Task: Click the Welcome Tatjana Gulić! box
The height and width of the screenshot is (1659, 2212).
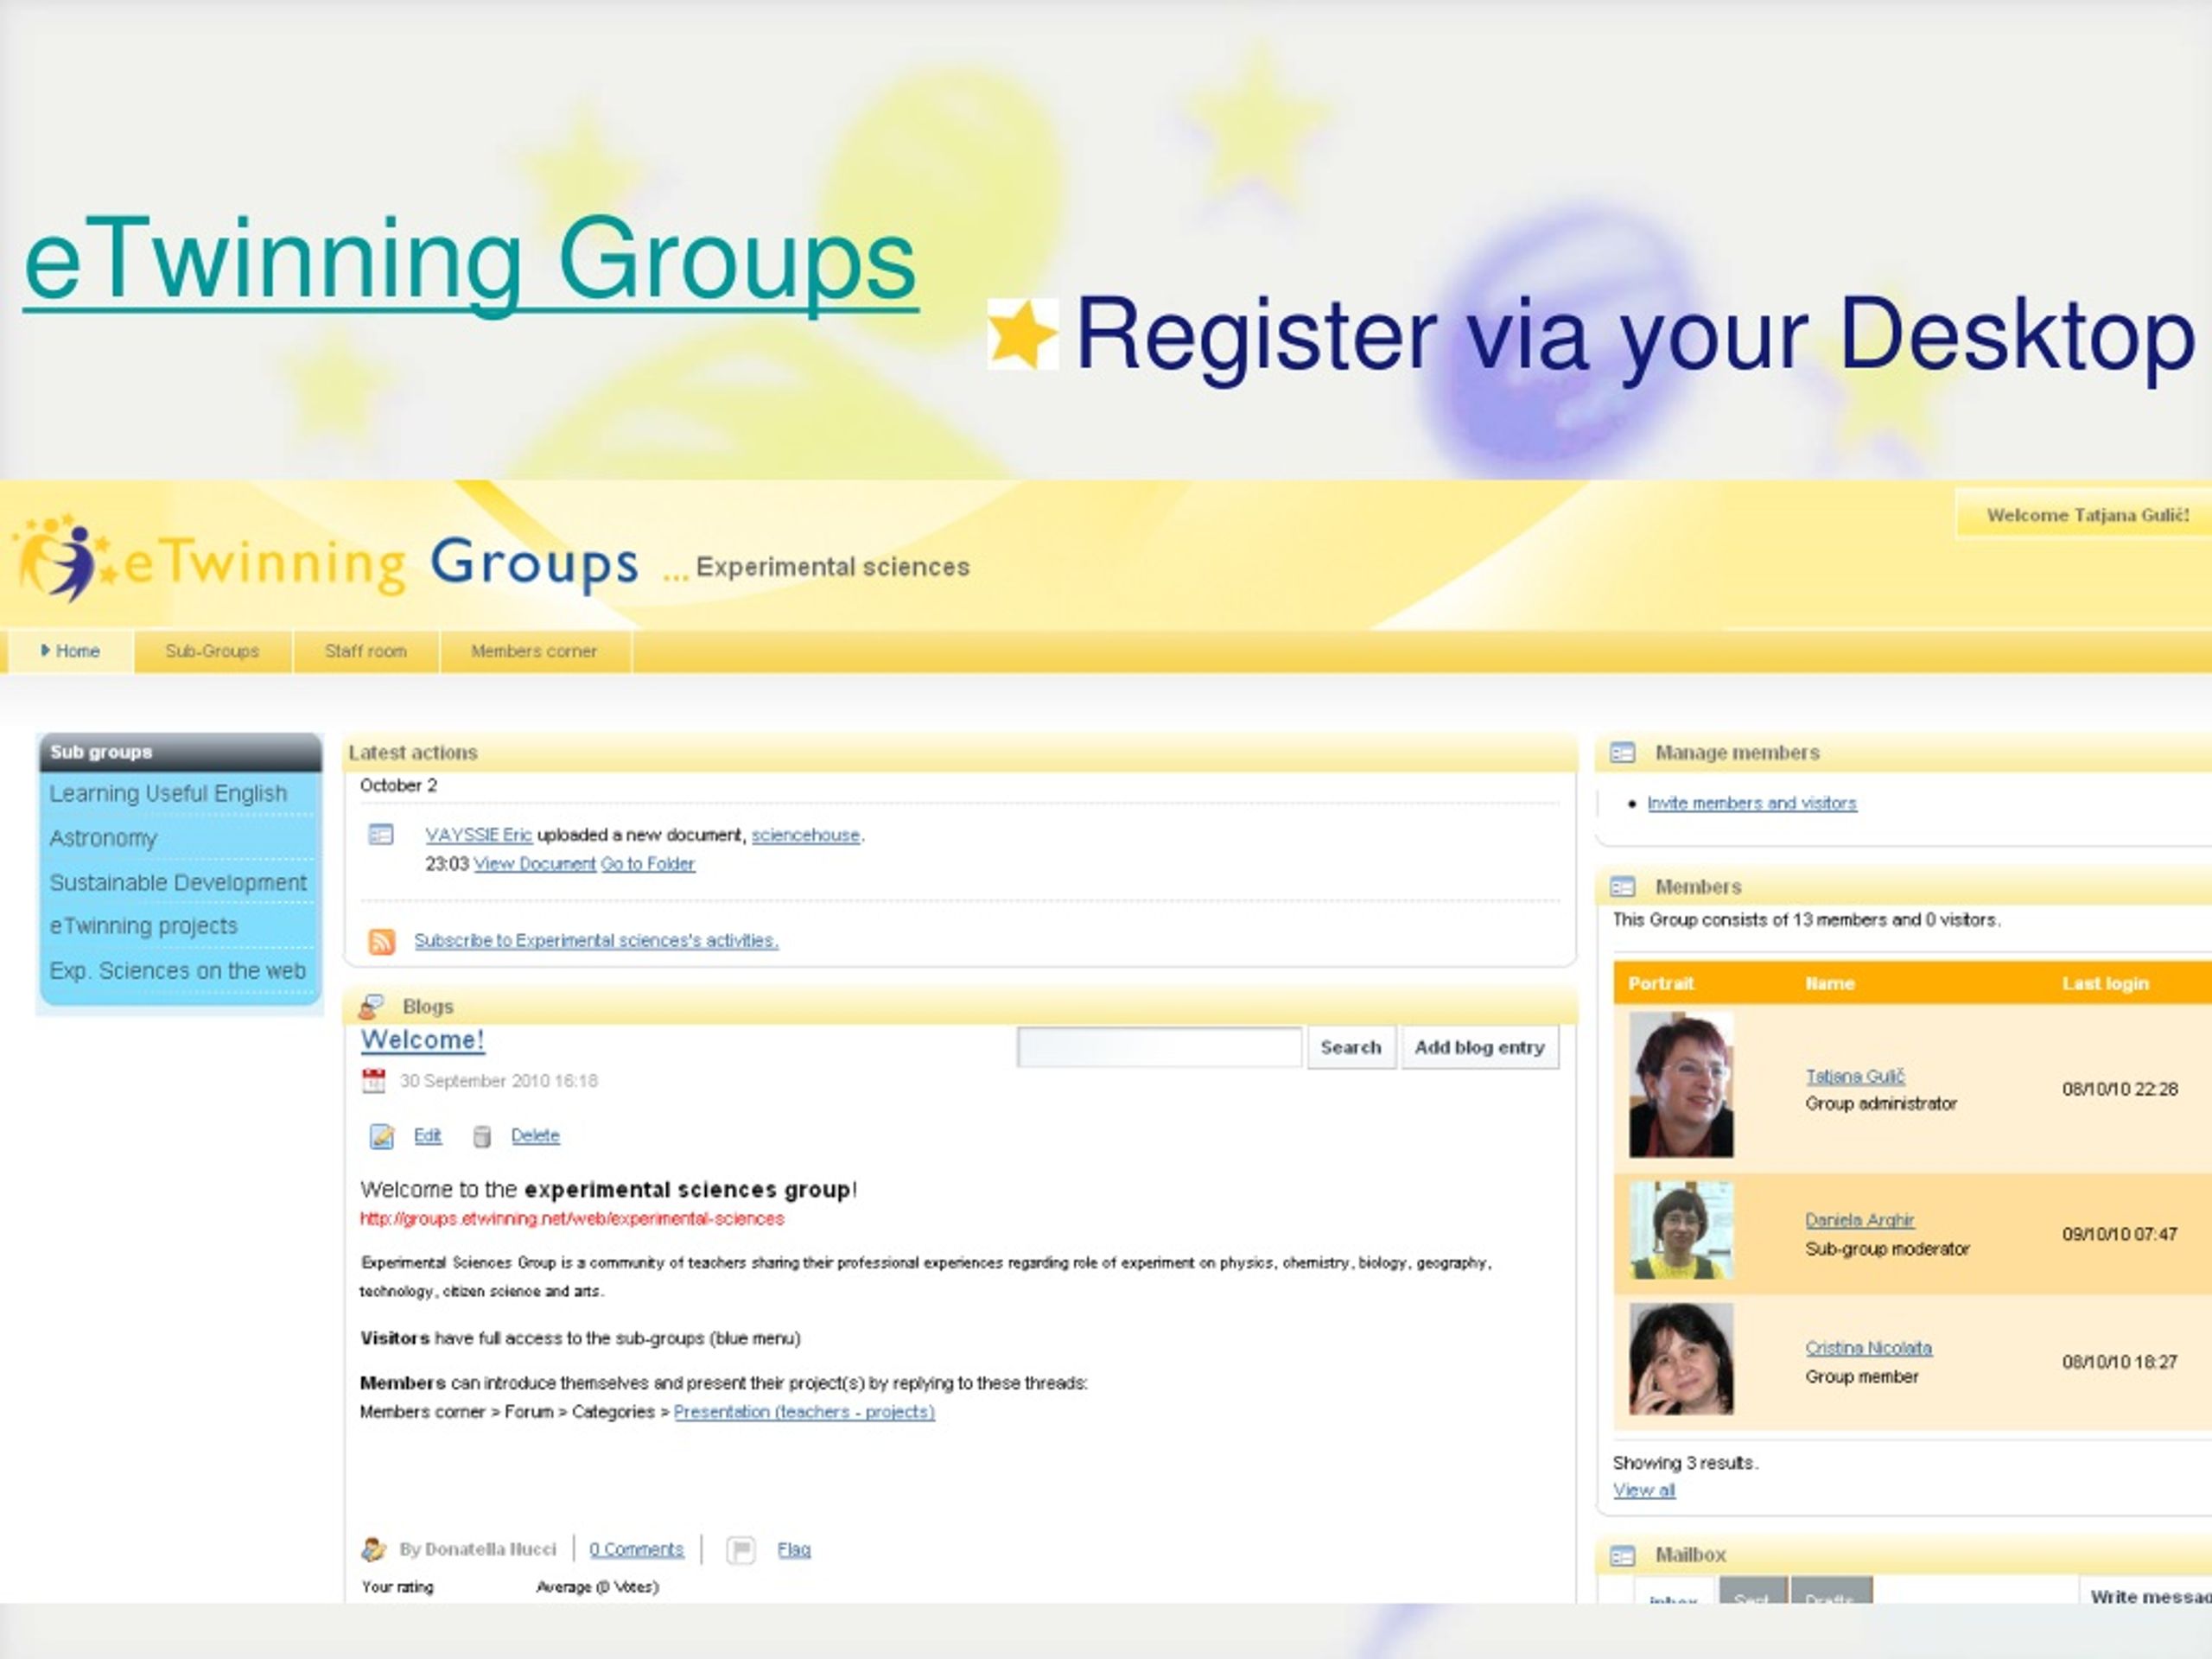Action: 2084,515
